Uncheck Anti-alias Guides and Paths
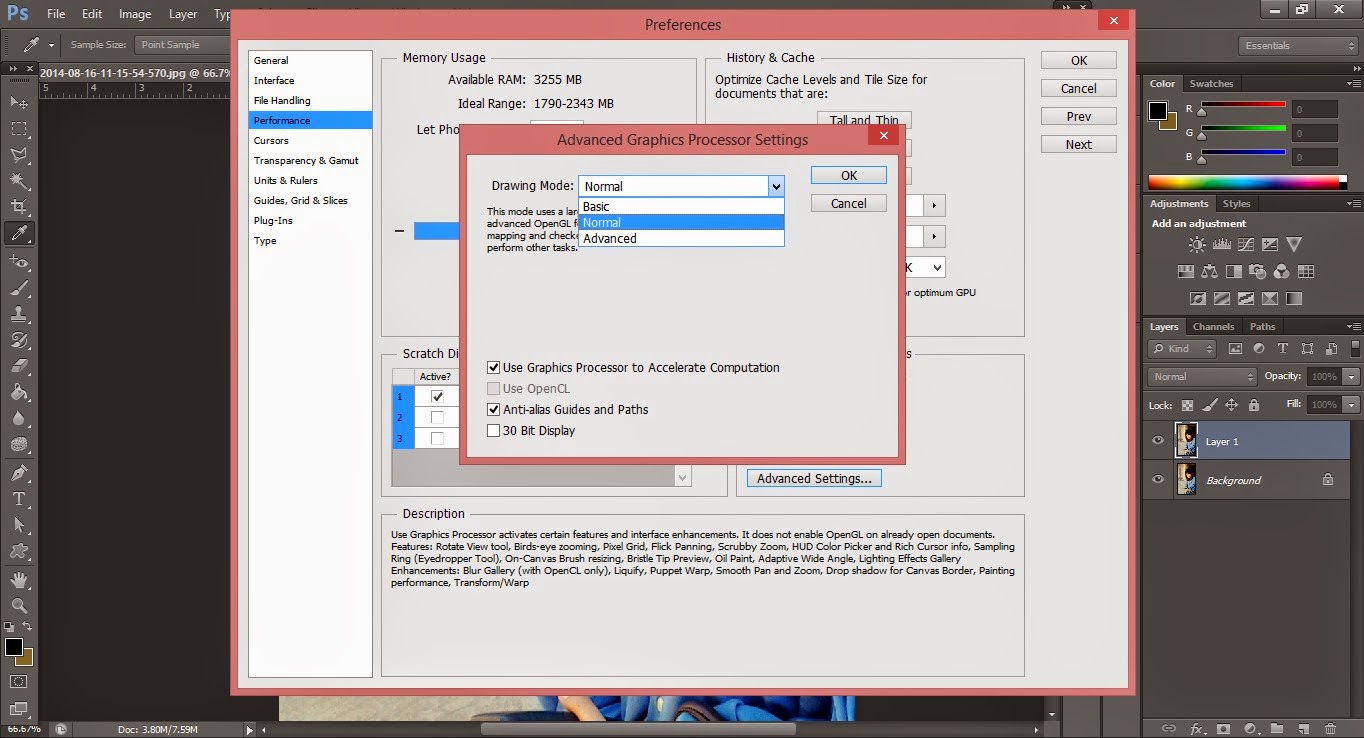Image resolution: width=1364 pixels, height=738 pixels. 493,410
